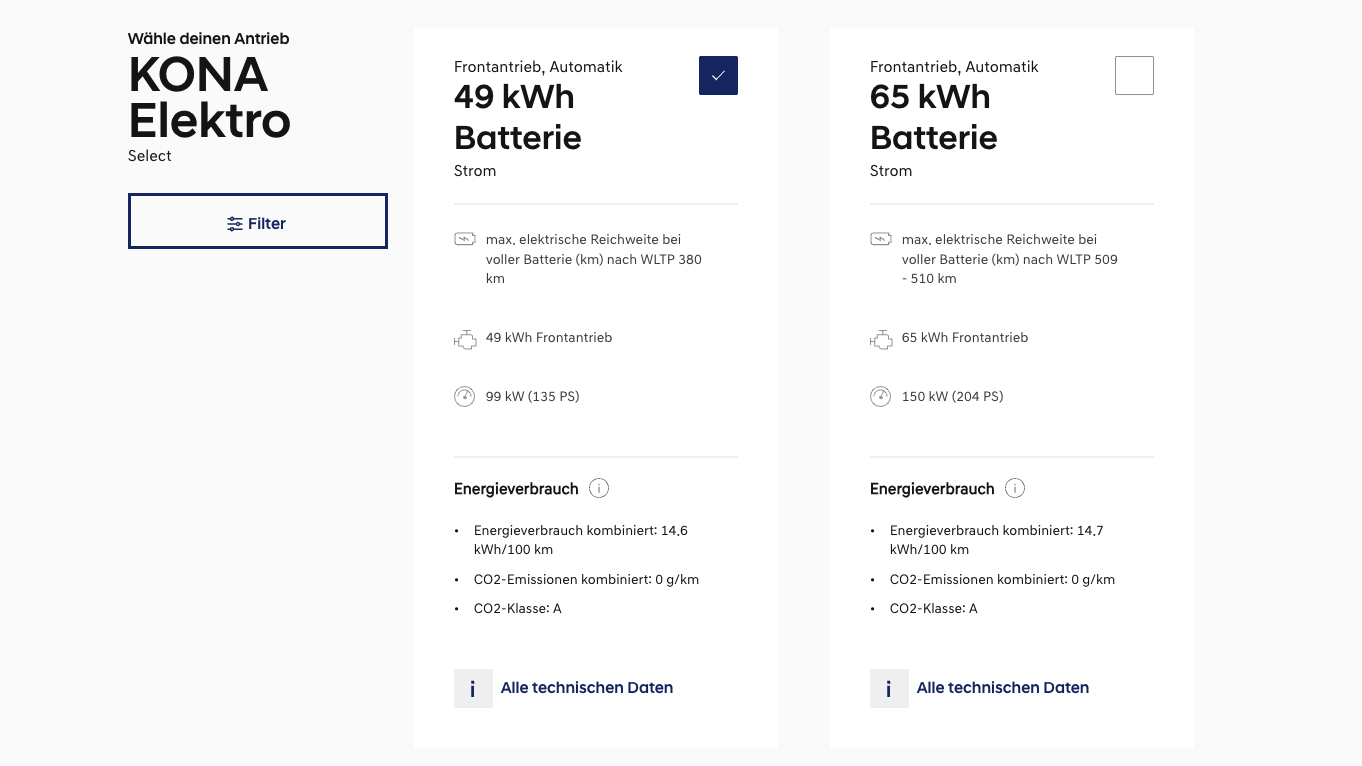The image size is (1362, 766).
Task: Select the 65 kWh Batterie checkbox
Action: tap(1134, 76)
